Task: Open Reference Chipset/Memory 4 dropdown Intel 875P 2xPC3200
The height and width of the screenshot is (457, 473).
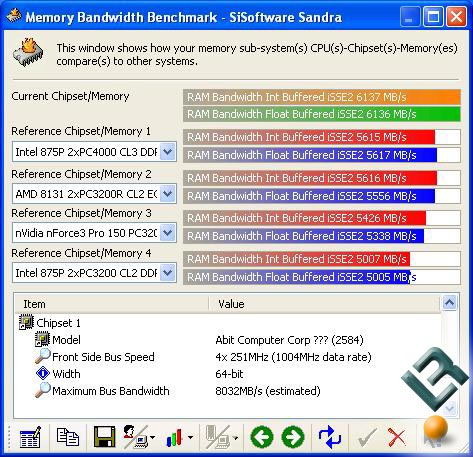Action: [x=94, y=273]
